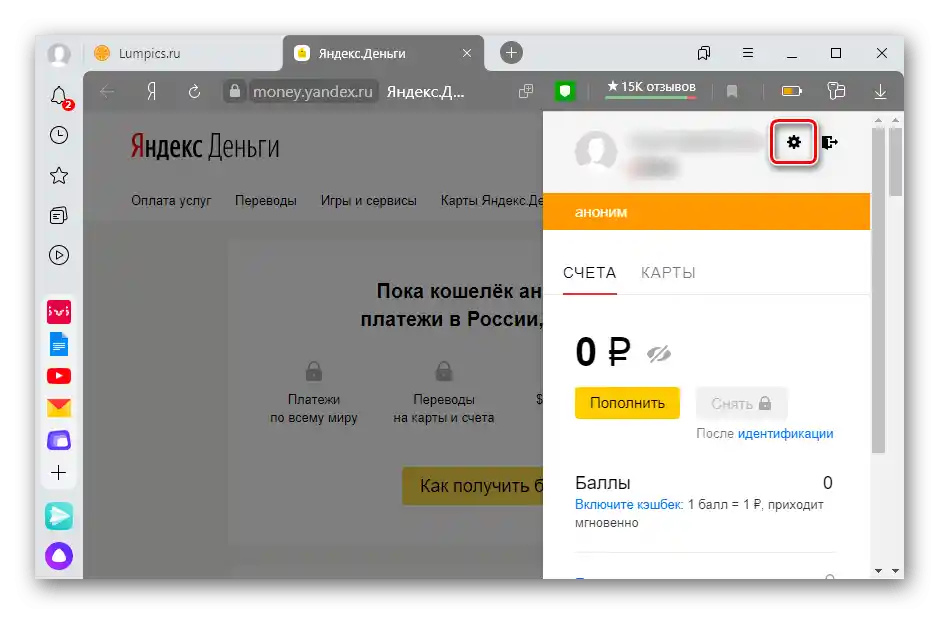Open Оплата услуг menu item
The image size is (939, 622).
[x=171, y=201]
